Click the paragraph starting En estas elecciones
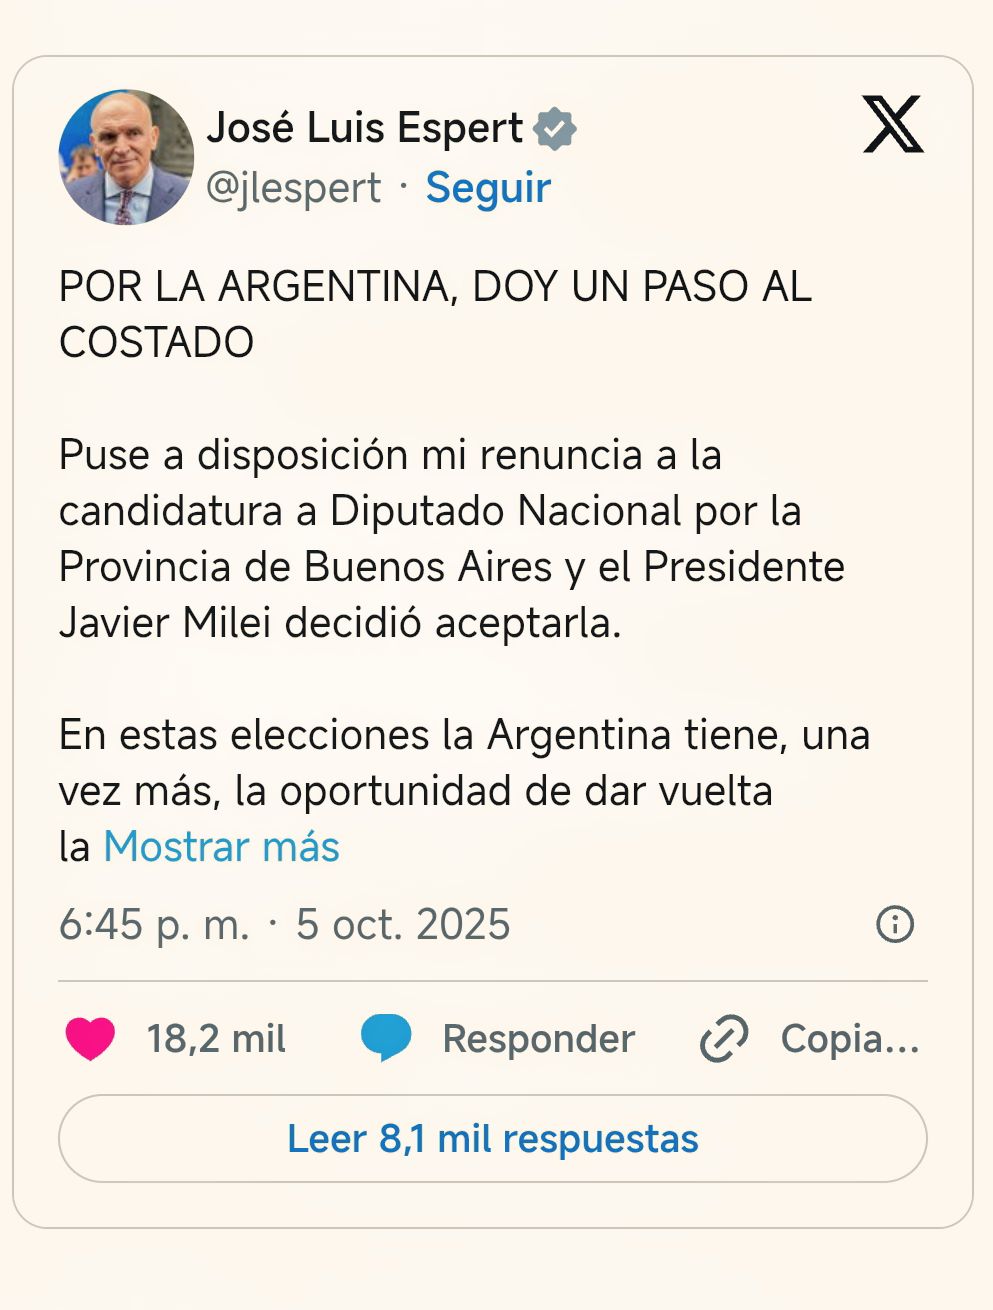This screenshot has height=1310, width=993. point(464,763)
